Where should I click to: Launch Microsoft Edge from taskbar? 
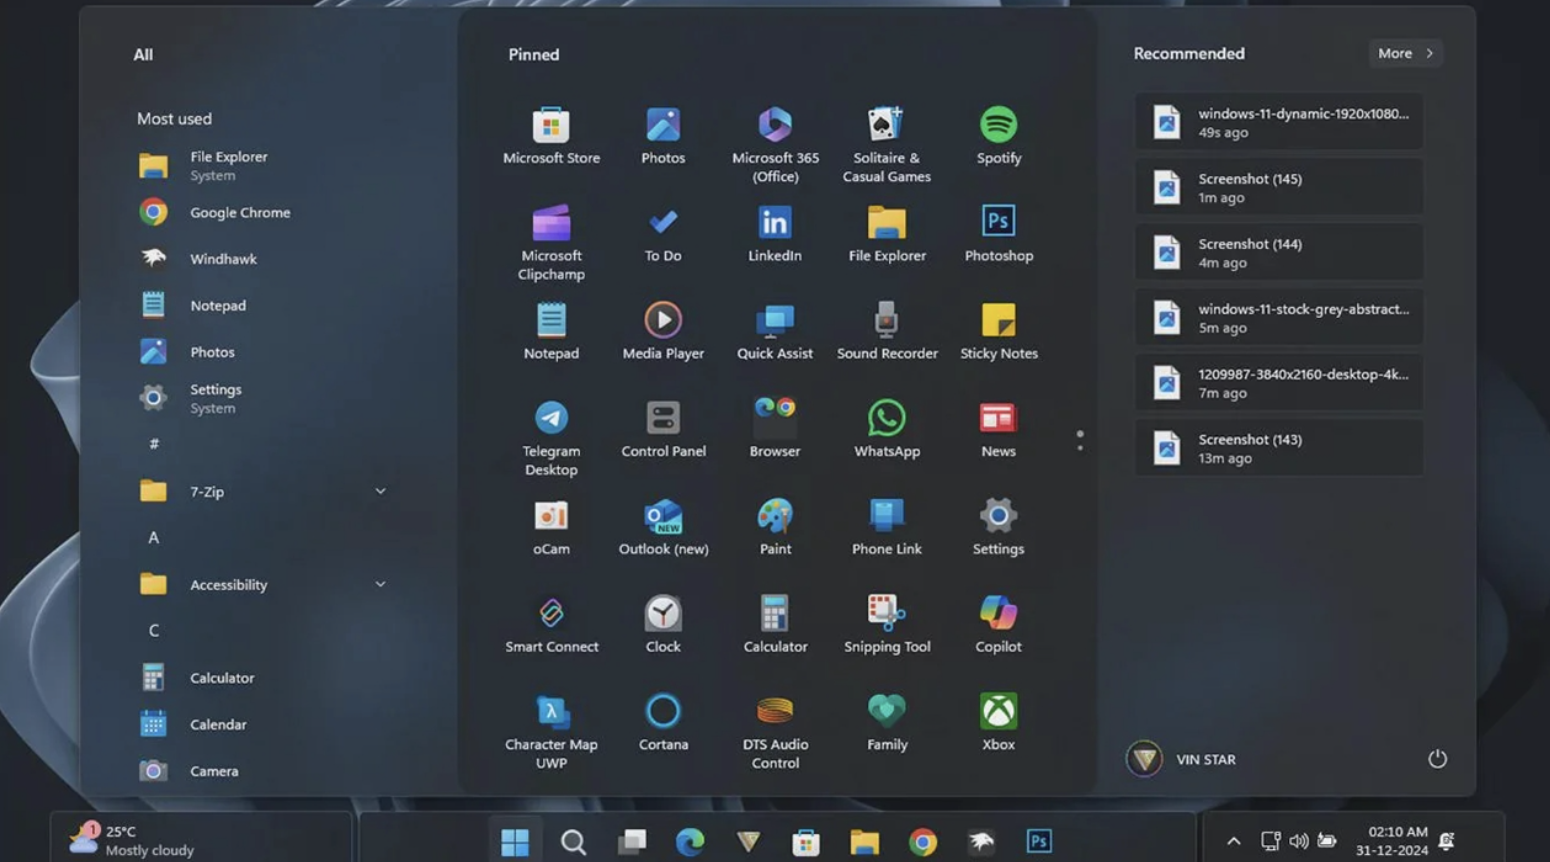click(690, 842)
